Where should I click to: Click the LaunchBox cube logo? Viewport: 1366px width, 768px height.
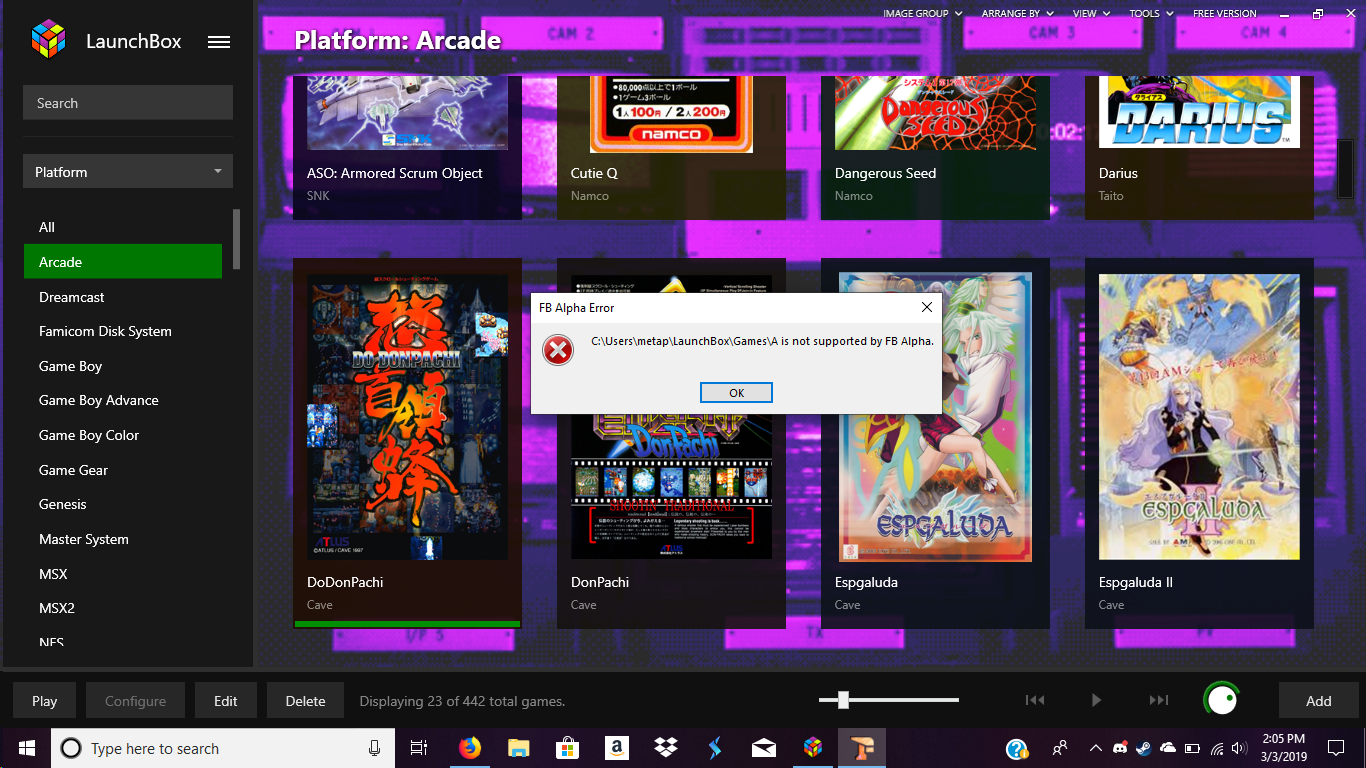click(48, 40)
